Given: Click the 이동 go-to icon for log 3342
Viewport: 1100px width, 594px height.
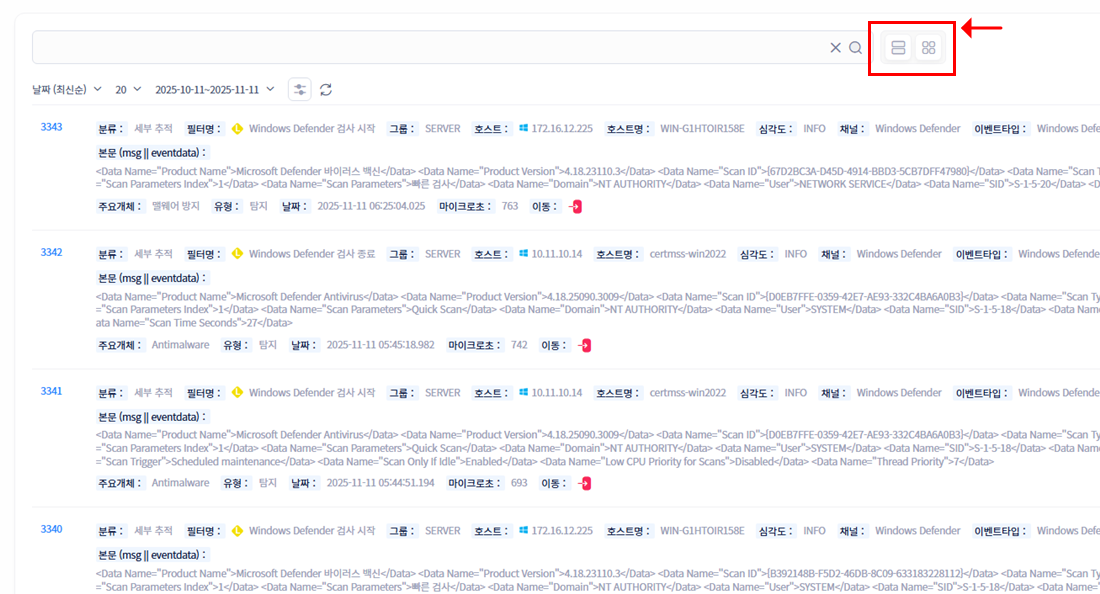Looking at the screenshot, I should (585, 345).
